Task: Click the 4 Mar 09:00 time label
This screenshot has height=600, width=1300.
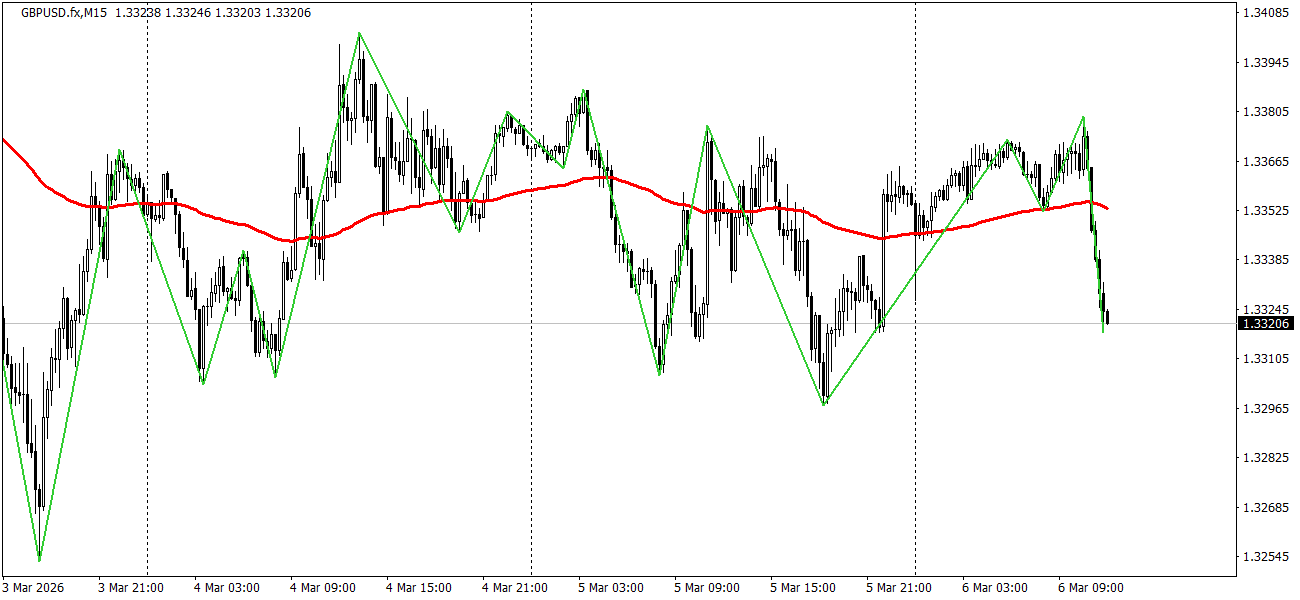Action: 323,588
